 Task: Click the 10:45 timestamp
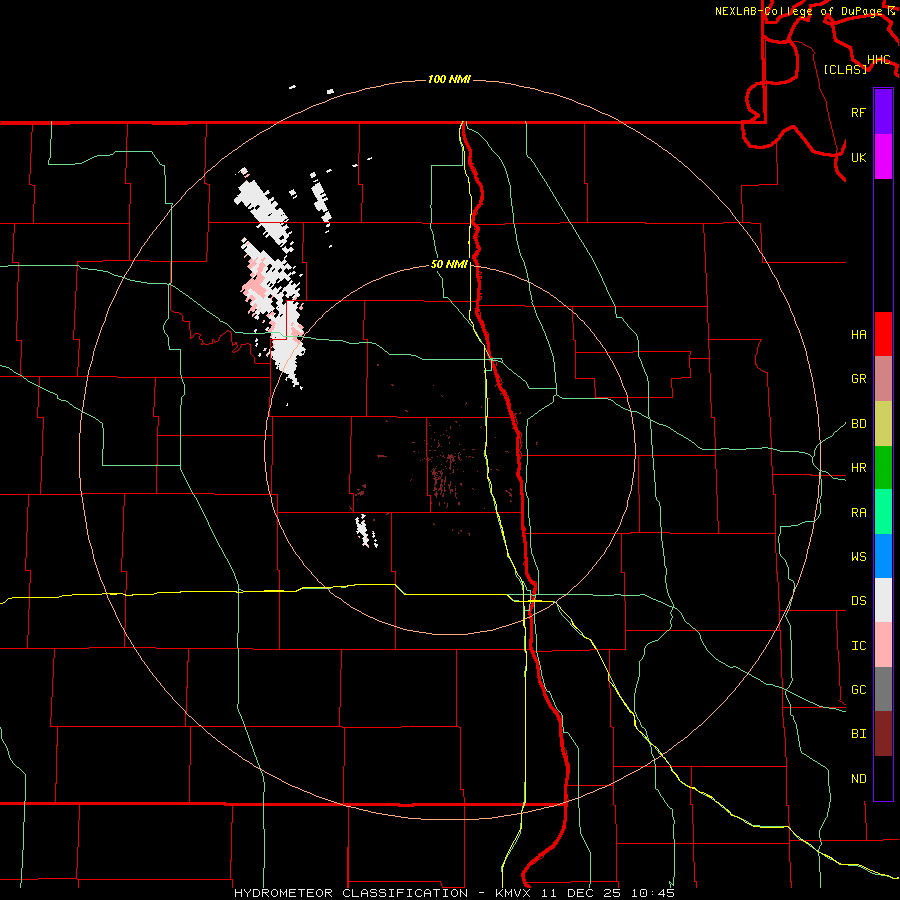click(653, 893)
